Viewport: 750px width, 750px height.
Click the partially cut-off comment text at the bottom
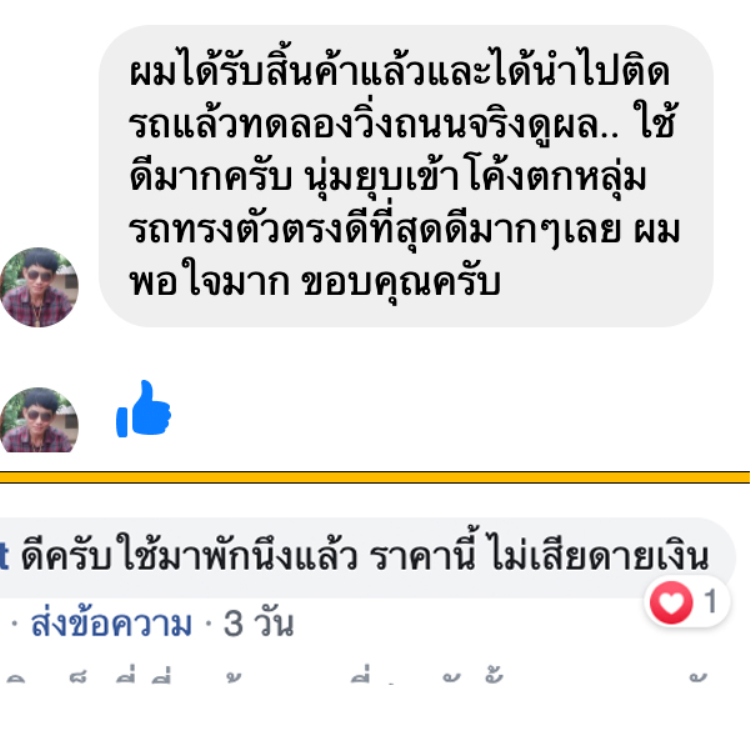point(357,675)
